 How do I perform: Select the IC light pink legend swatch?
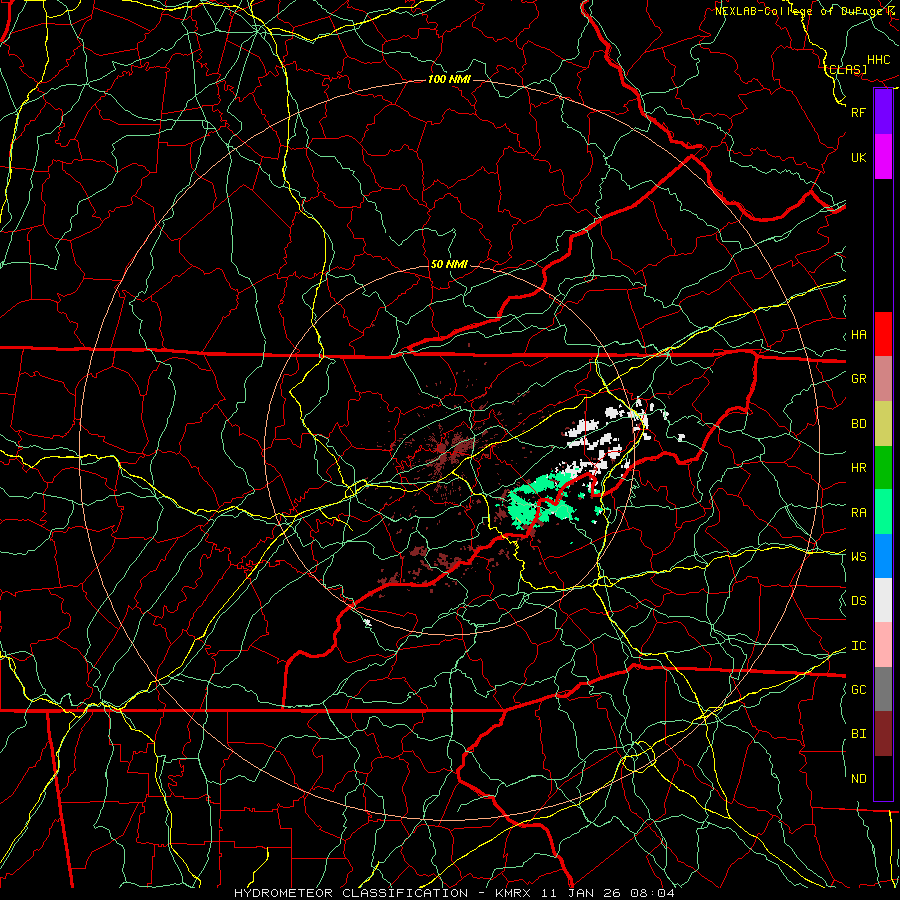coord(883,645)
